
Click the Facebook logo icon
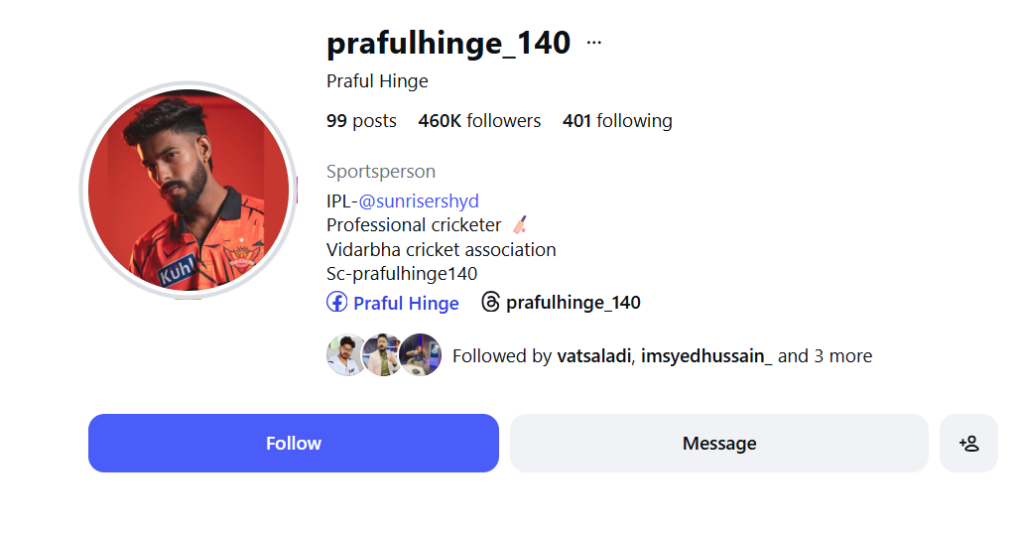[336, 302]
